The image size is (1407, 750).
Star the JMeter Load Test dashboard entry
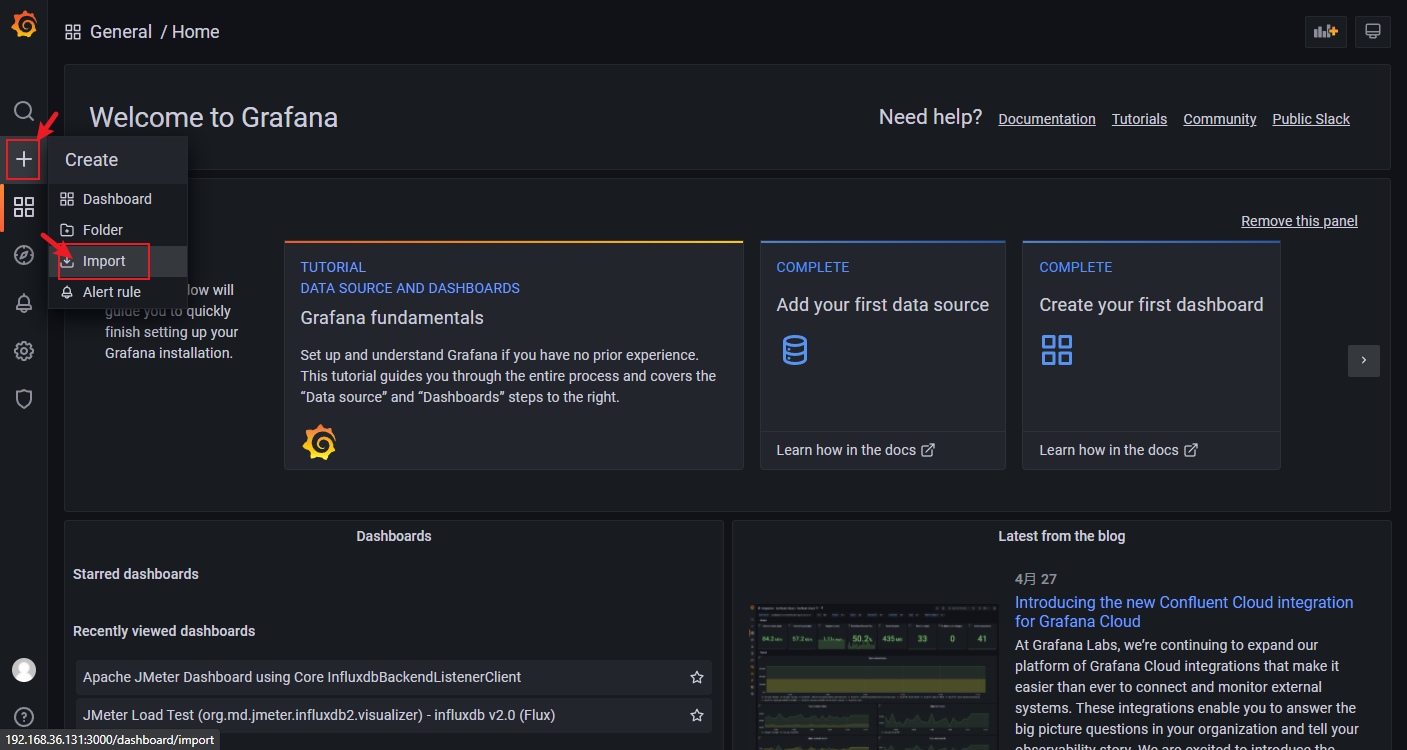pos(697,715)
